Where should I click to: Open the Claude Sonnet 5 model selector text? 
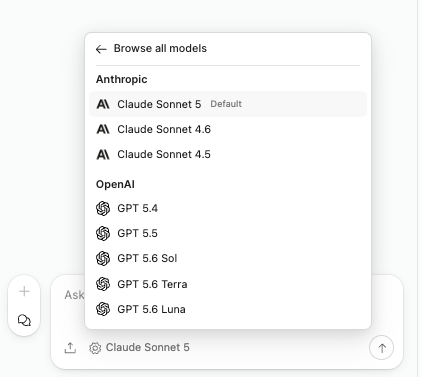[x=147, y=347]
